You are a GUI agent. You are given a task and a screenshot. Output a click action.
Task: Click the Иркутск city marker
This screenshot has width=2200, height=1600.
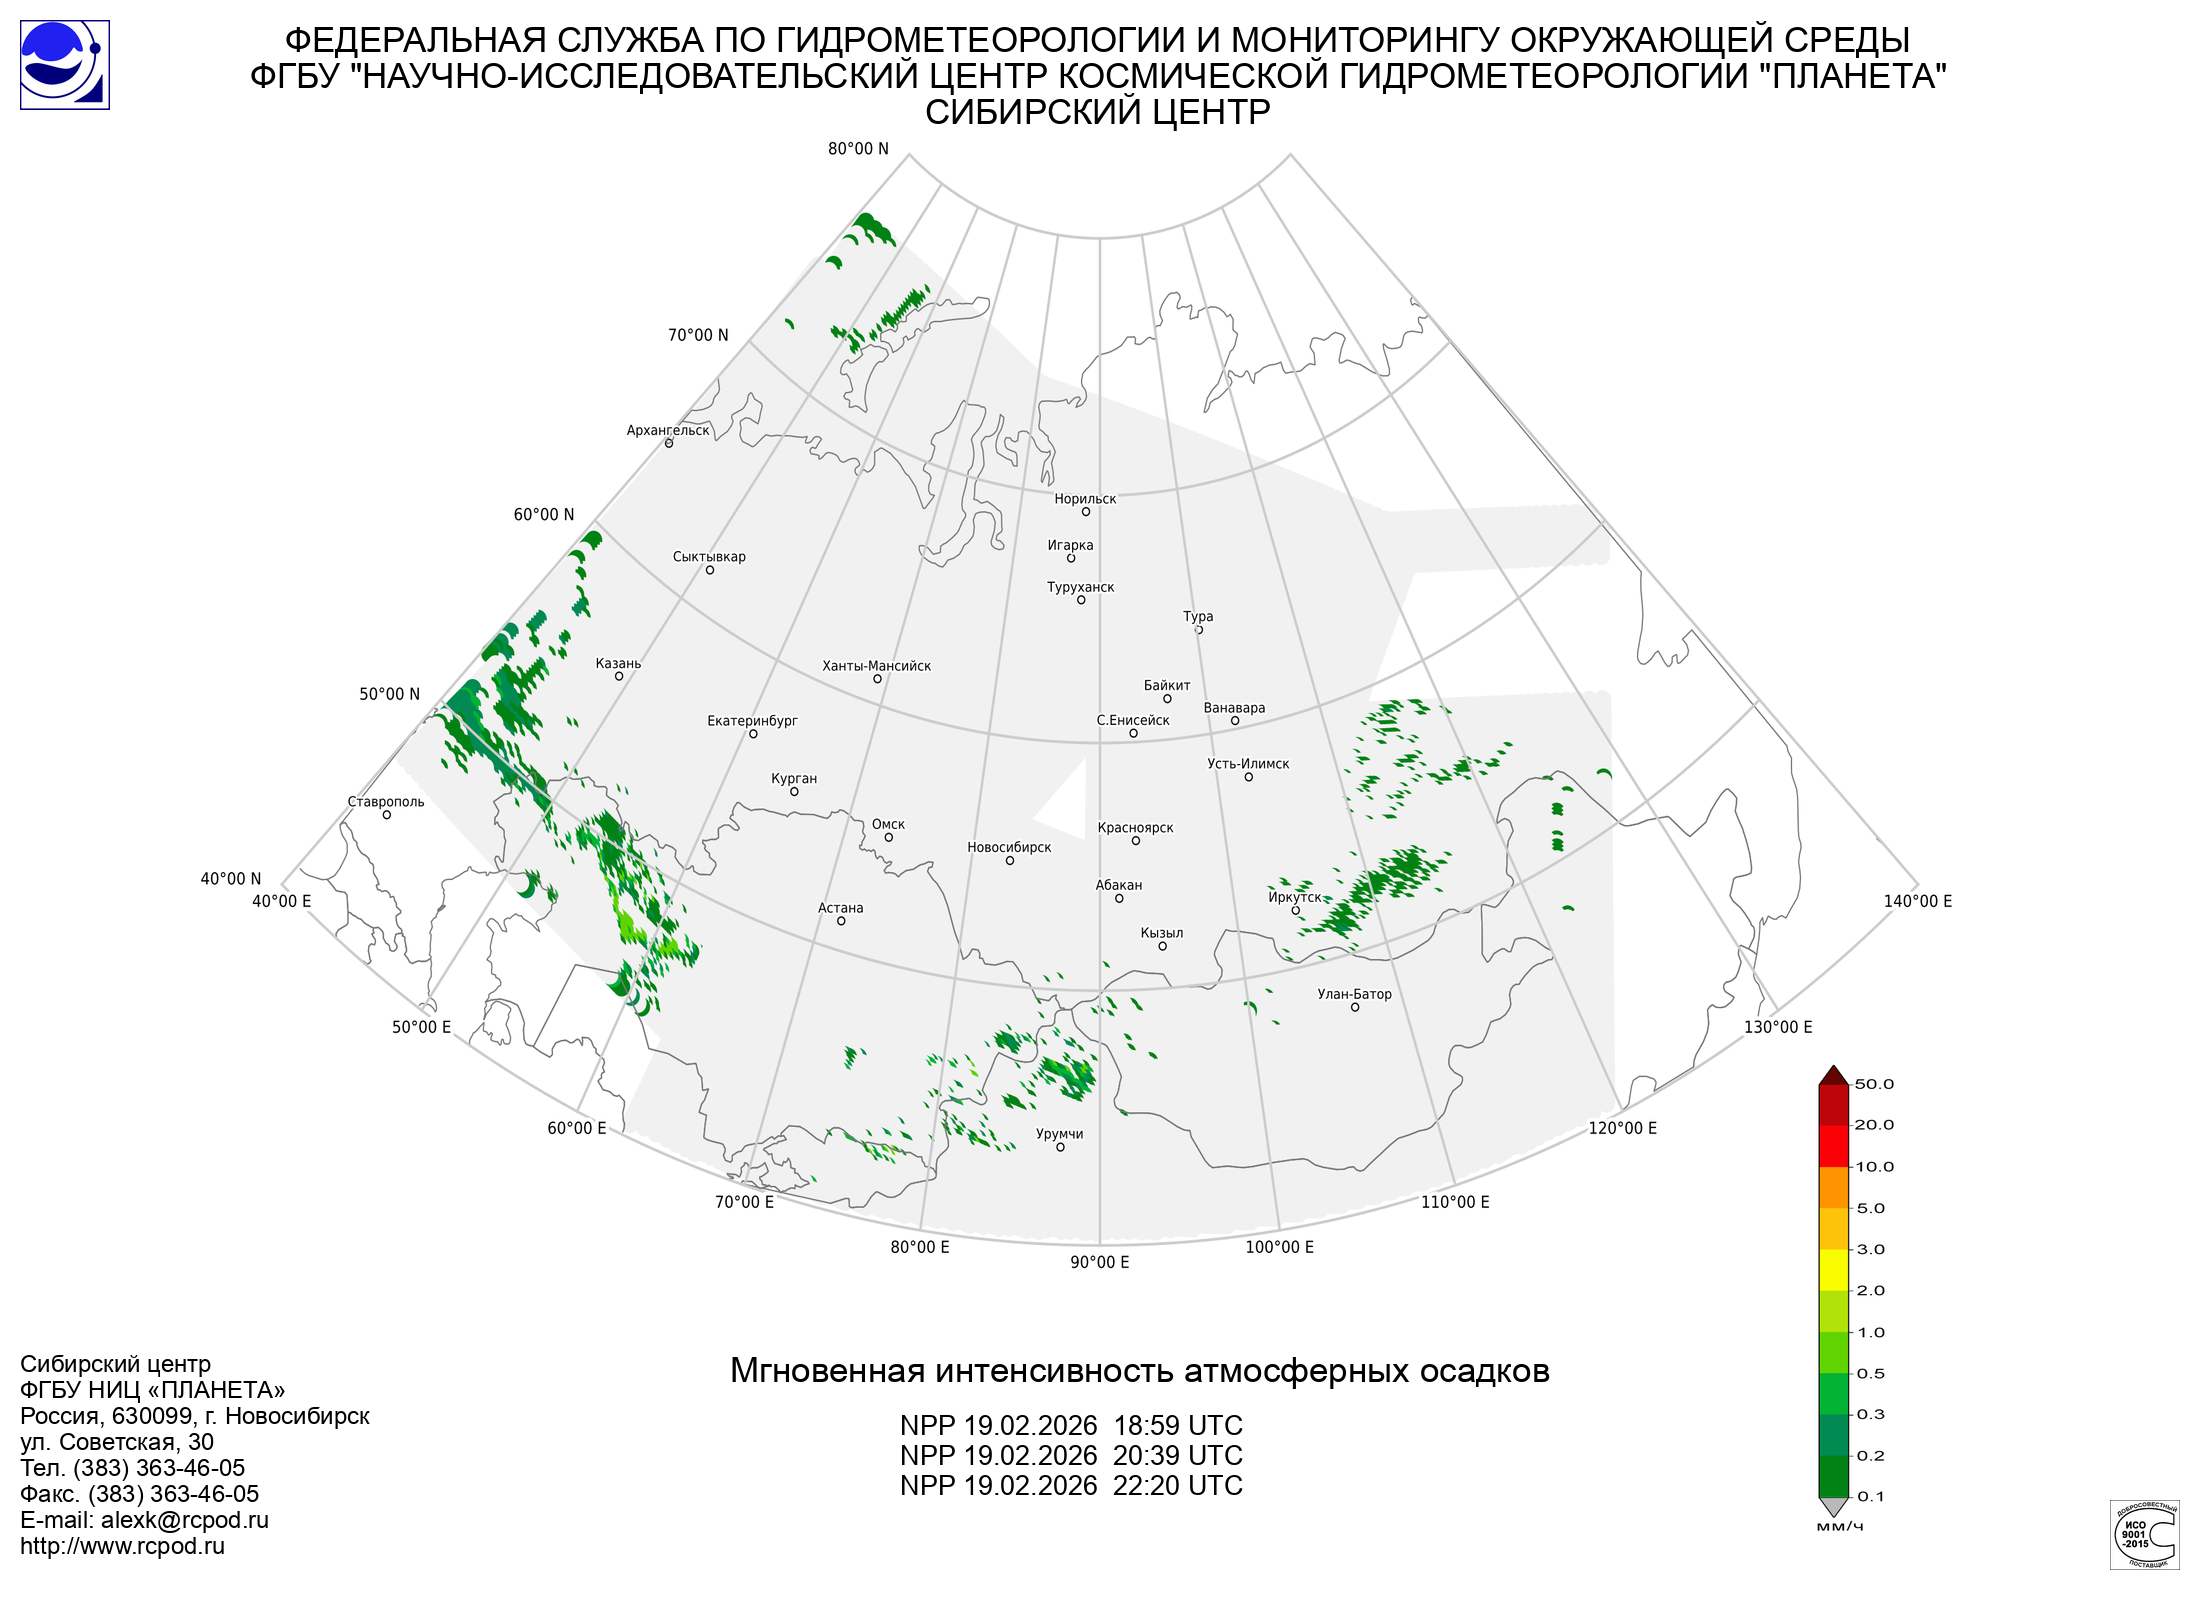(x=1296, y=911)
